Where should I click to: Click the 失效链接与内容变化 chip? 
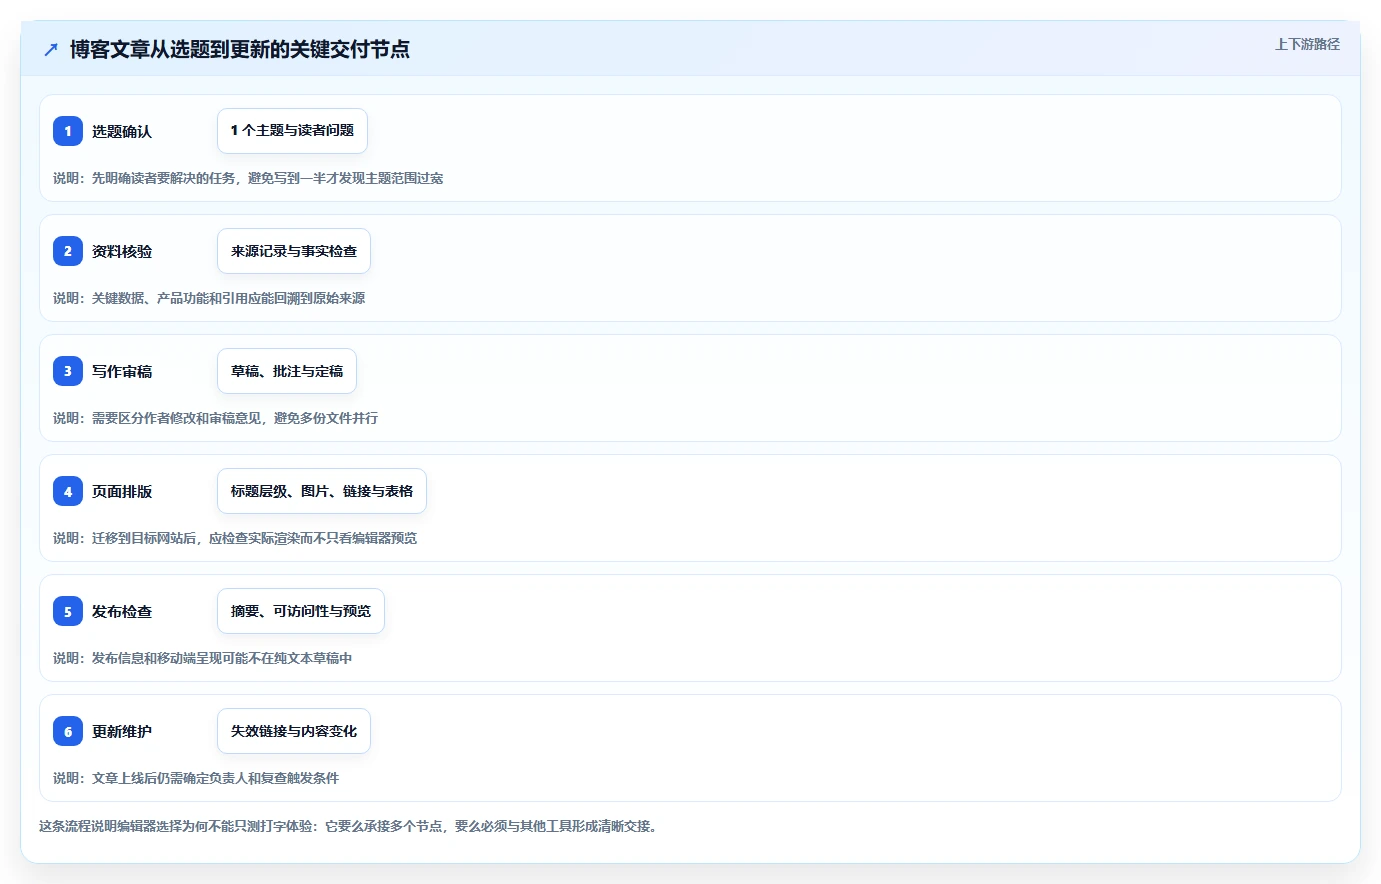294,731
